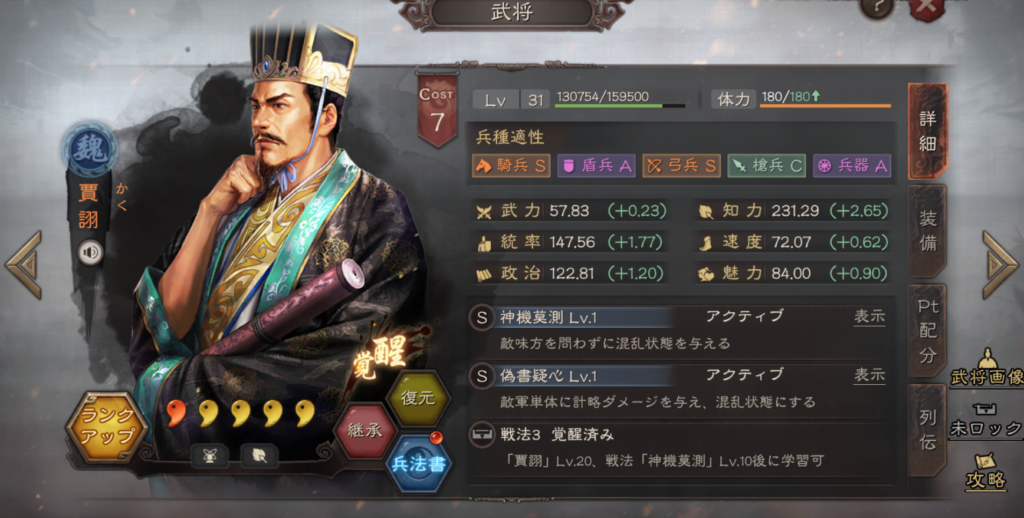
Task: Open the help question mark icon
Action: [x=876, y=8]
